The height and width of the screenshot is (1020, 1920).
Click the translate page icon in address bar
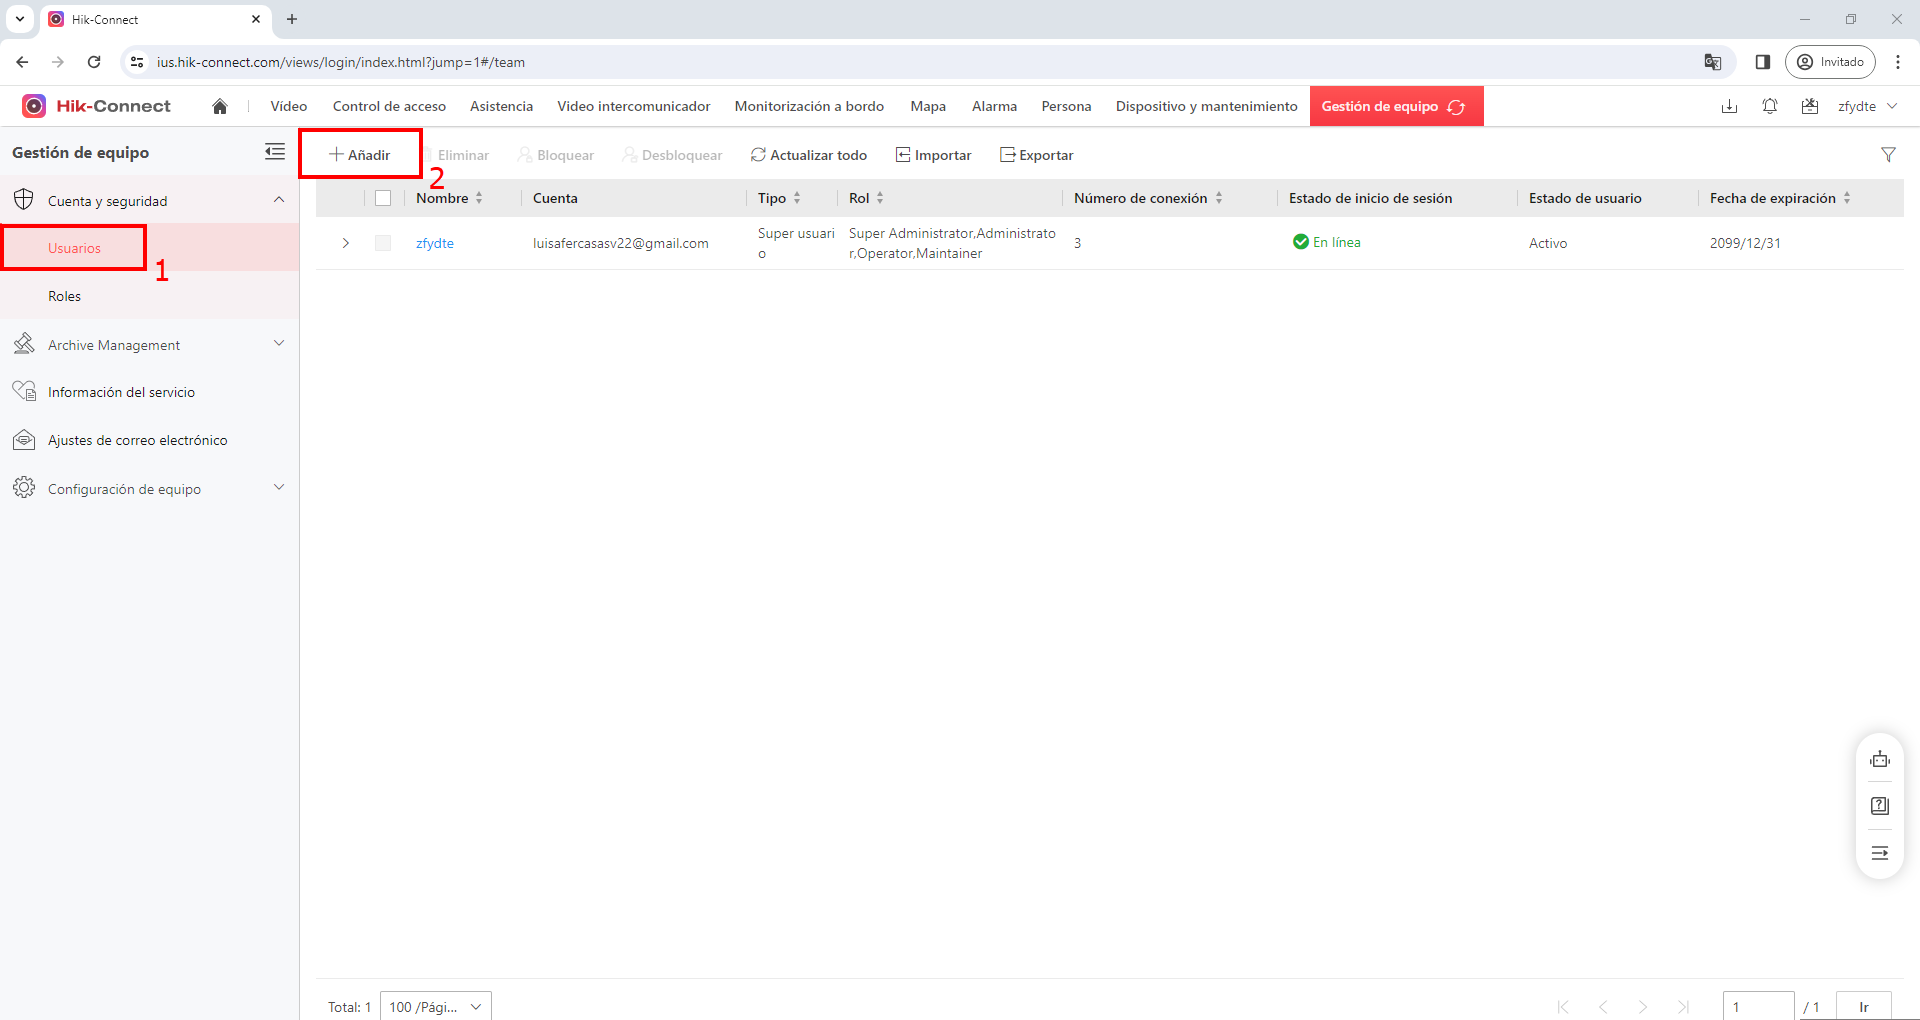coord(1713,62)
